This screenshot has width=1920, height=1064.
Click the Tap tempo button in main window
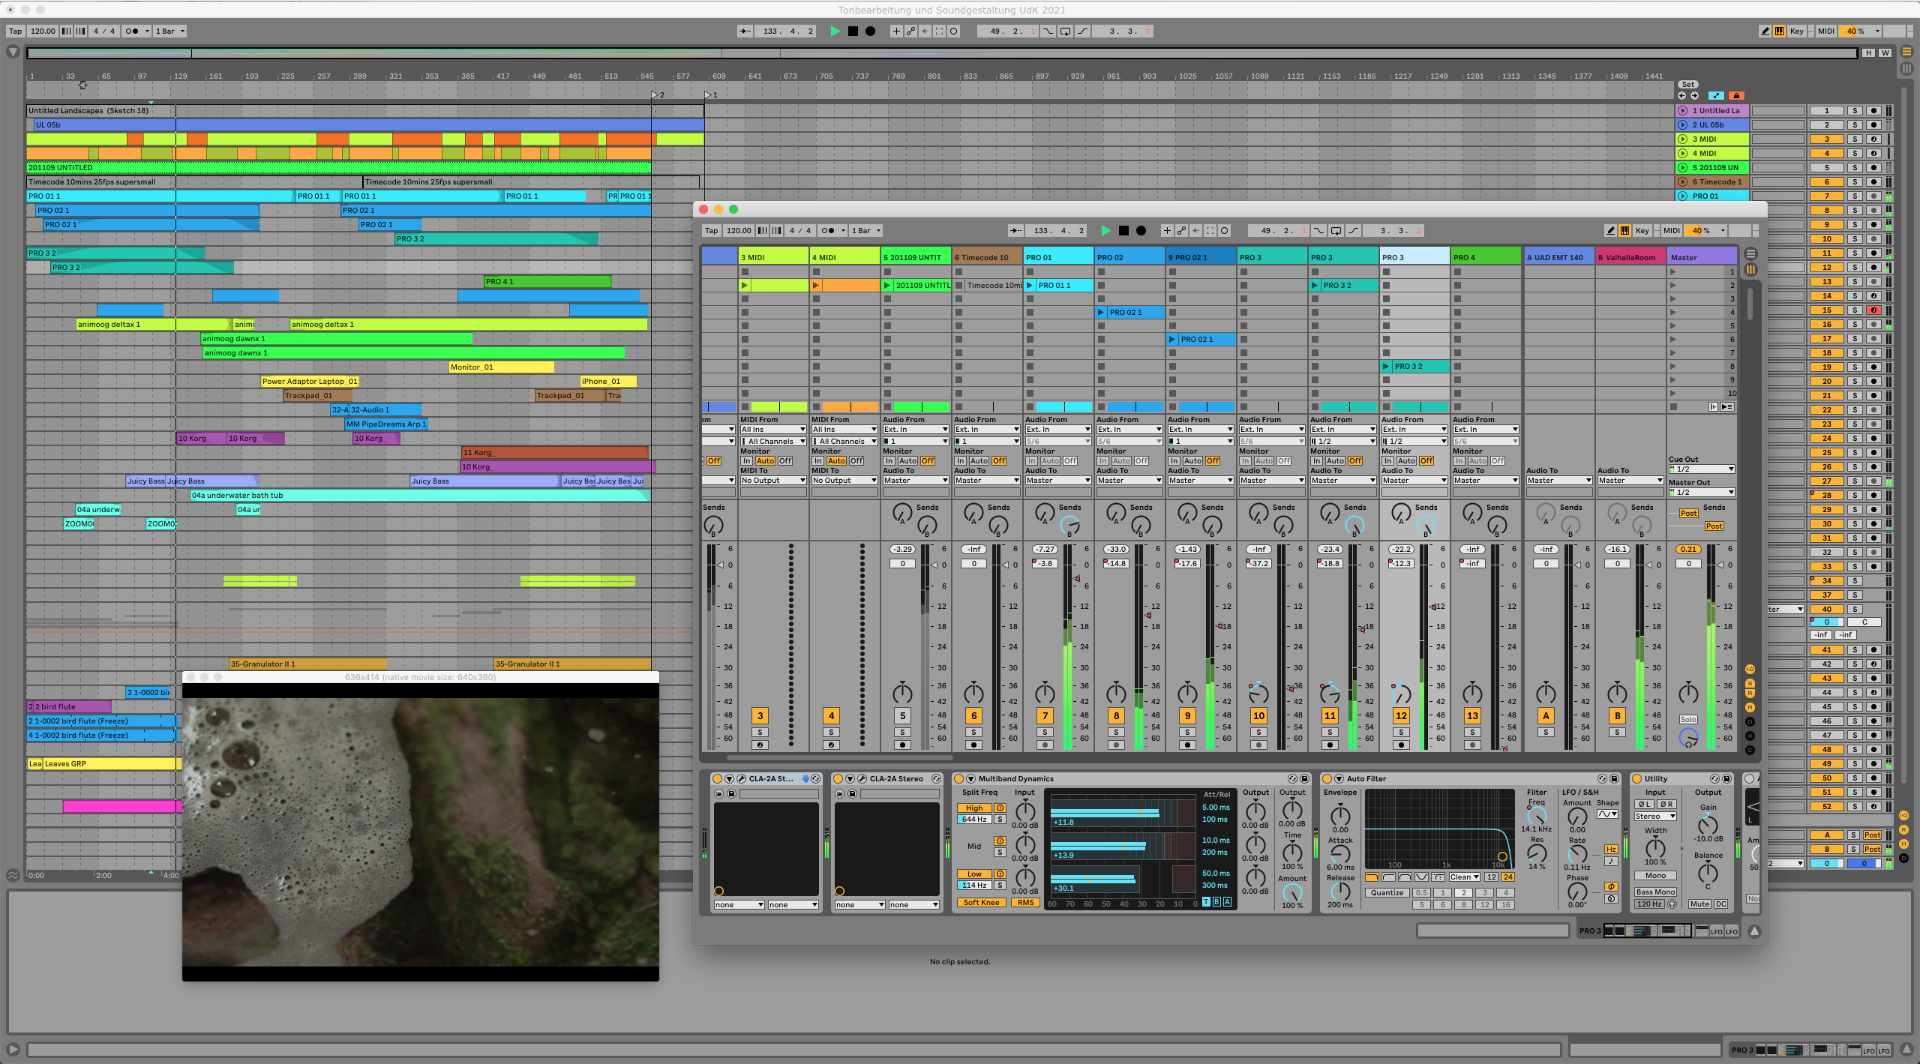[x=15, y=31]
